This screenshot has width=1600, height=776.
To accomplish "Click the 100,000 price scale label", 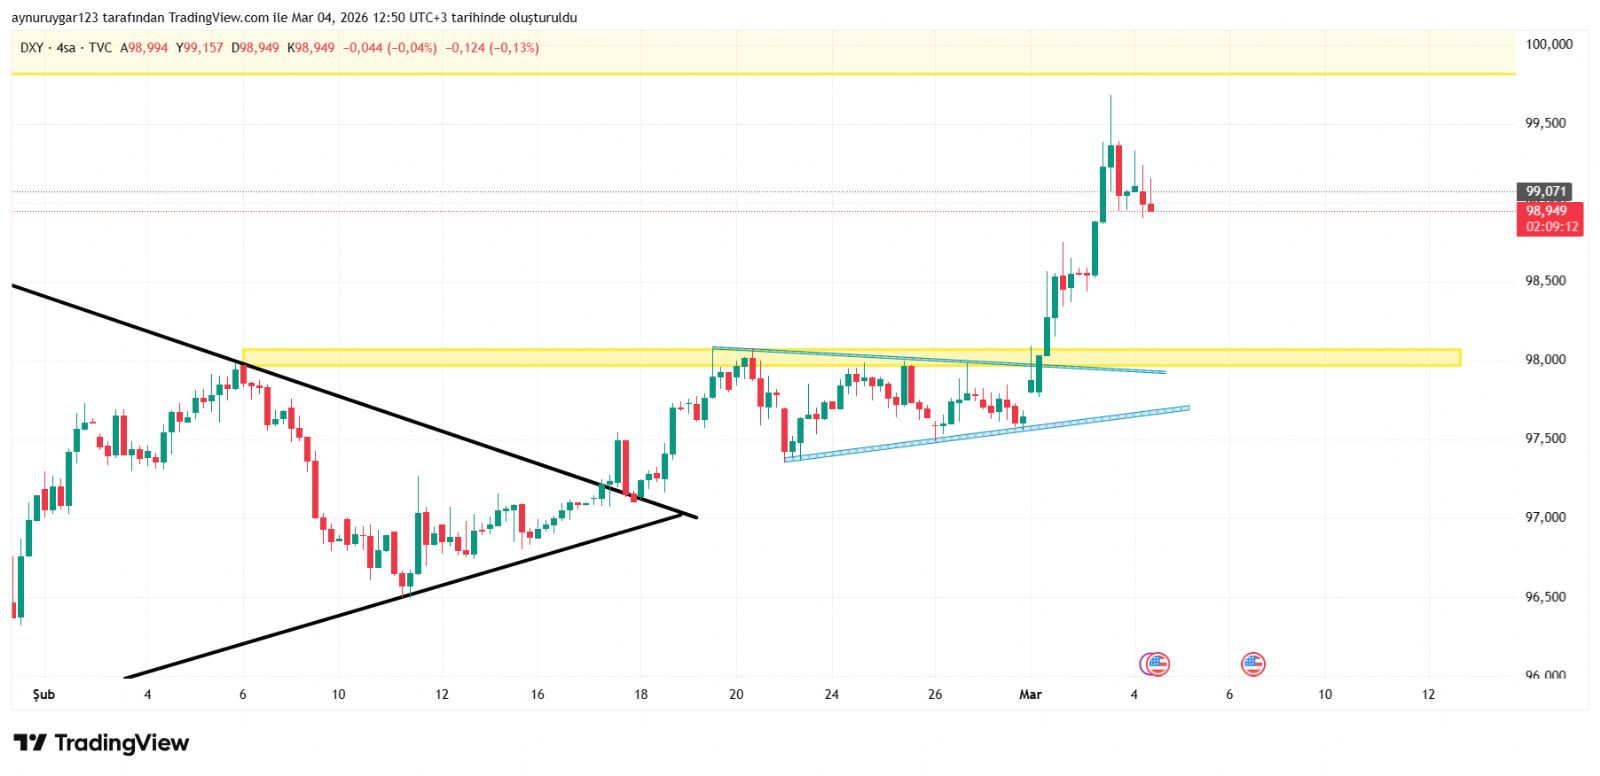I will pos(1548,44).
